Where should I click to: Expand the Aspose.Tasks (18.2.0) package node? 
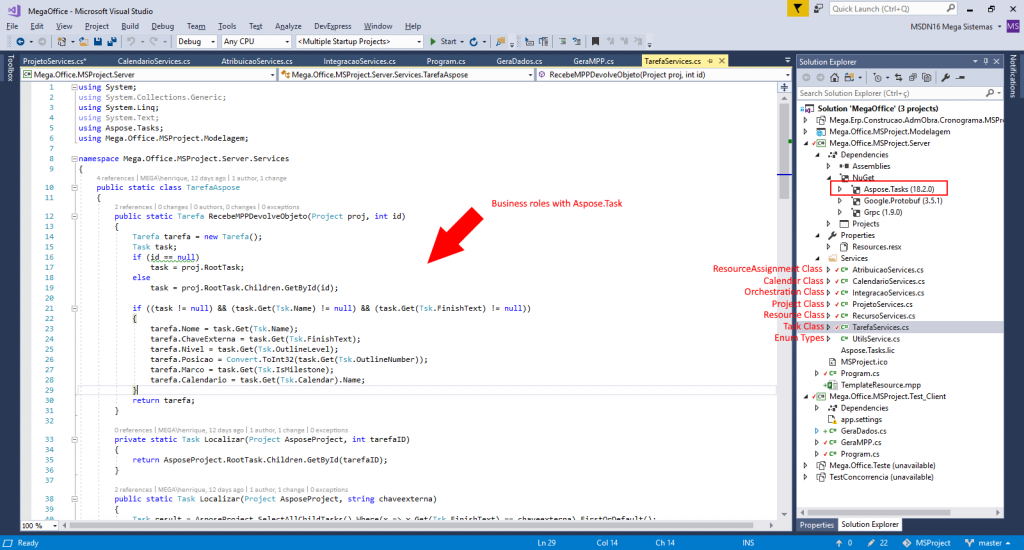click(840, 189)
